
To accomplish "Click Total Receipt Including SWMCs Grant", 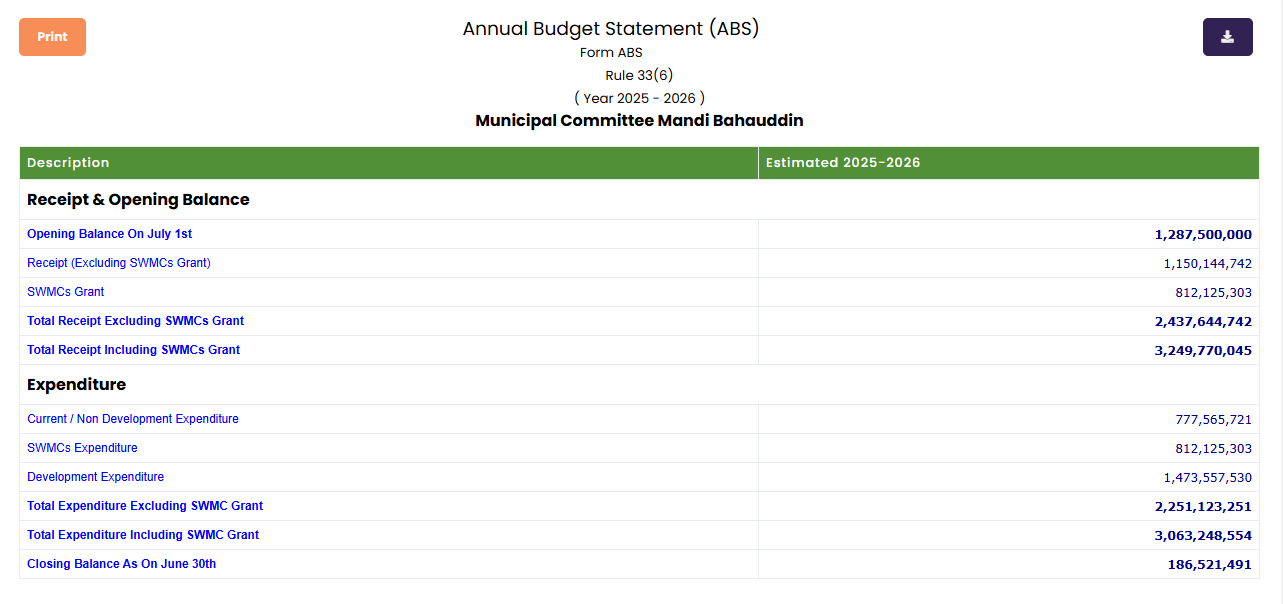I will click(133, 350).
